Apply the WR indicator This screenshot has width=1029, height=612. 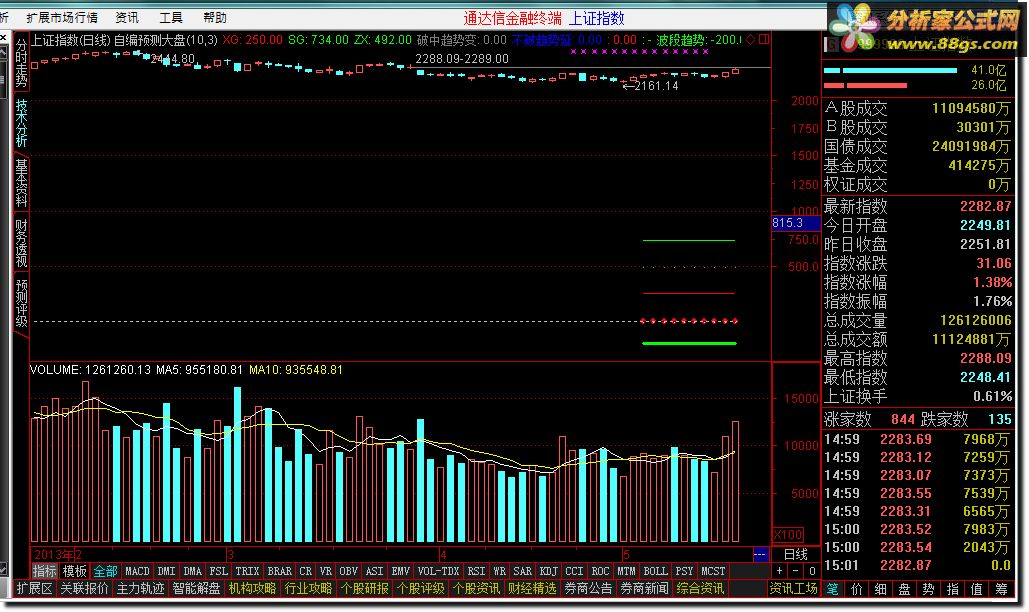tap(499, 571)
